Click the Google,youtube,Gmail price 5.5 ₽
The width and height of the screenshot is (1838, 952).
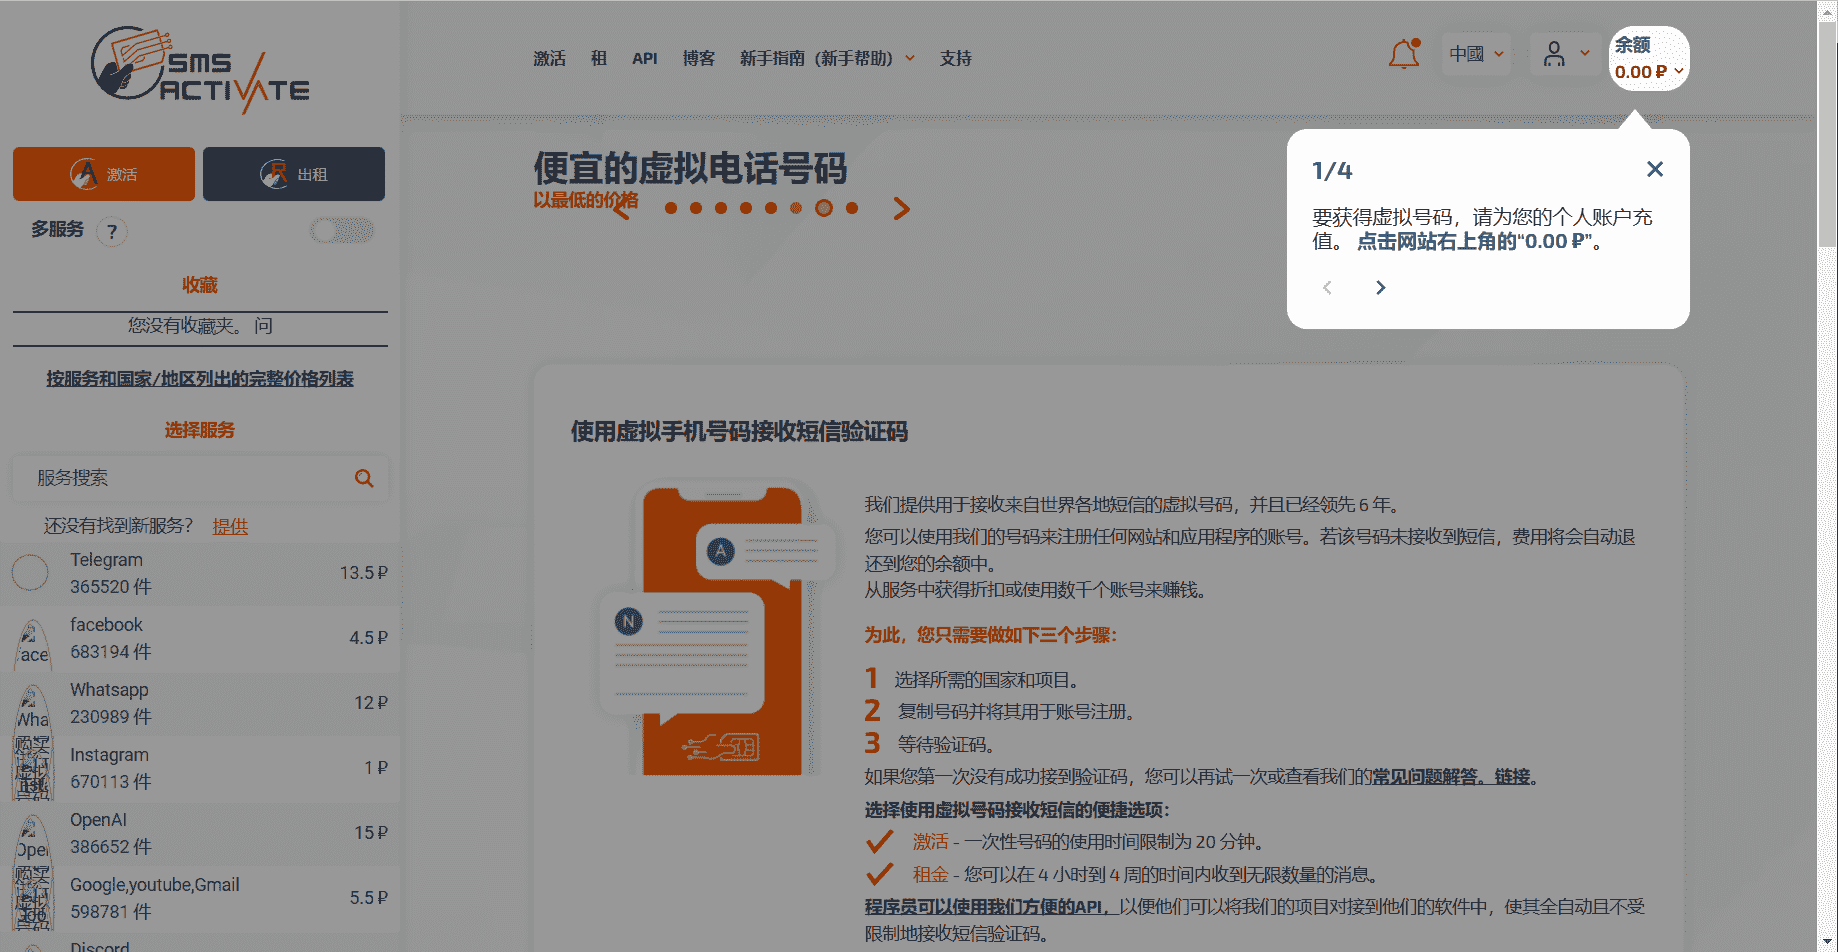click(x=369, y=898)
